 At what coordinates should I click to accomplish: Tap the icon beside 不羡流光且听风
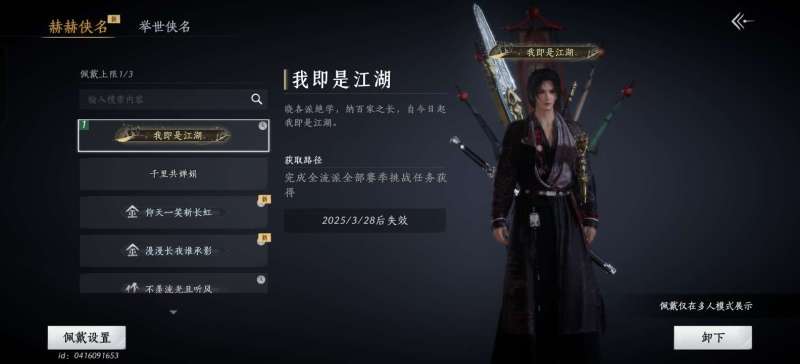[x=132, y=288]
